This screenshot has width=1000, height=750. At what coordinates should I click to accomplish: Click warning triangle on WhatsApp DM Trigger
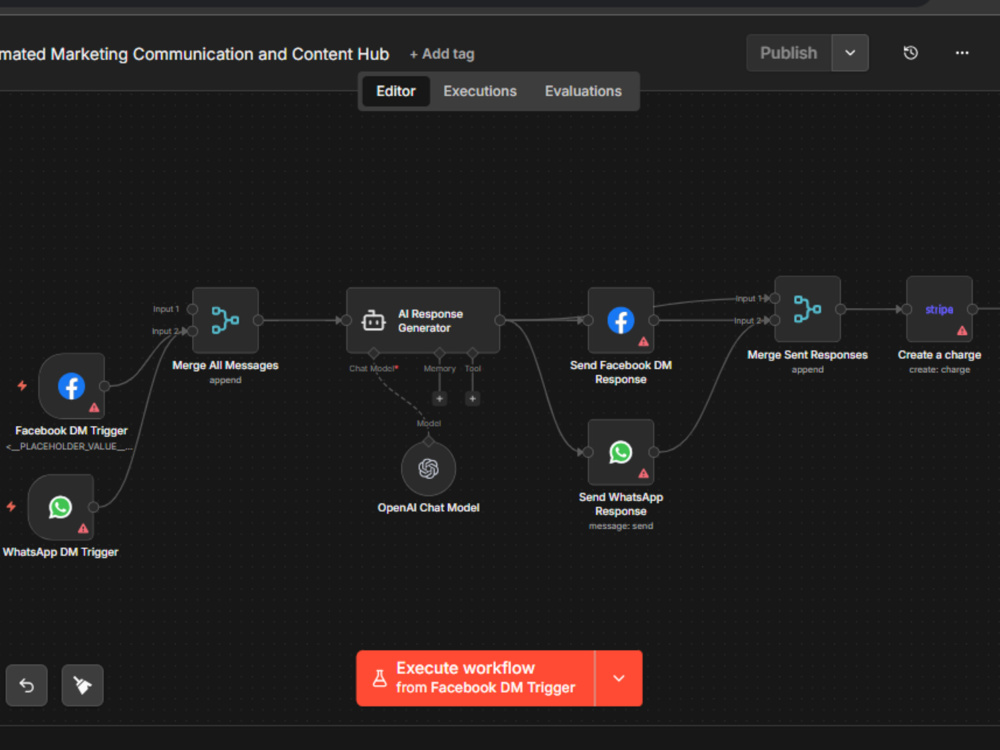click(x=83, y=529)
